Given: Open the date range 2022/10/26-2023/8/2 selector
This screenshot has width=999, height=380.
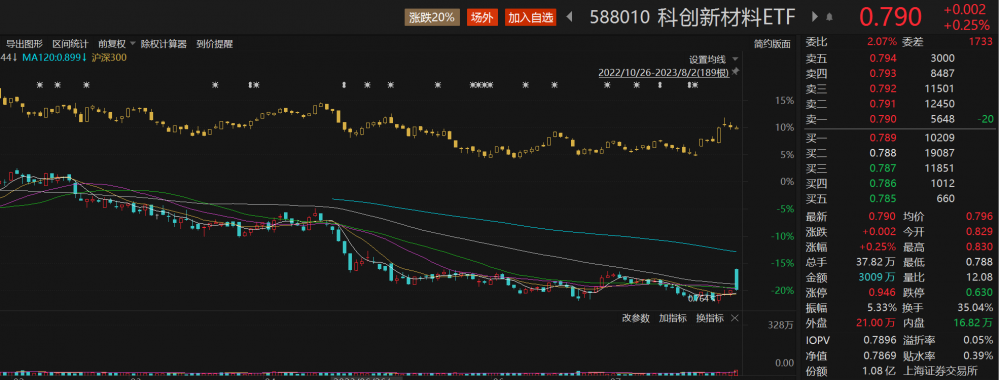Looking at the screenshot, I should tap(663, 72).
